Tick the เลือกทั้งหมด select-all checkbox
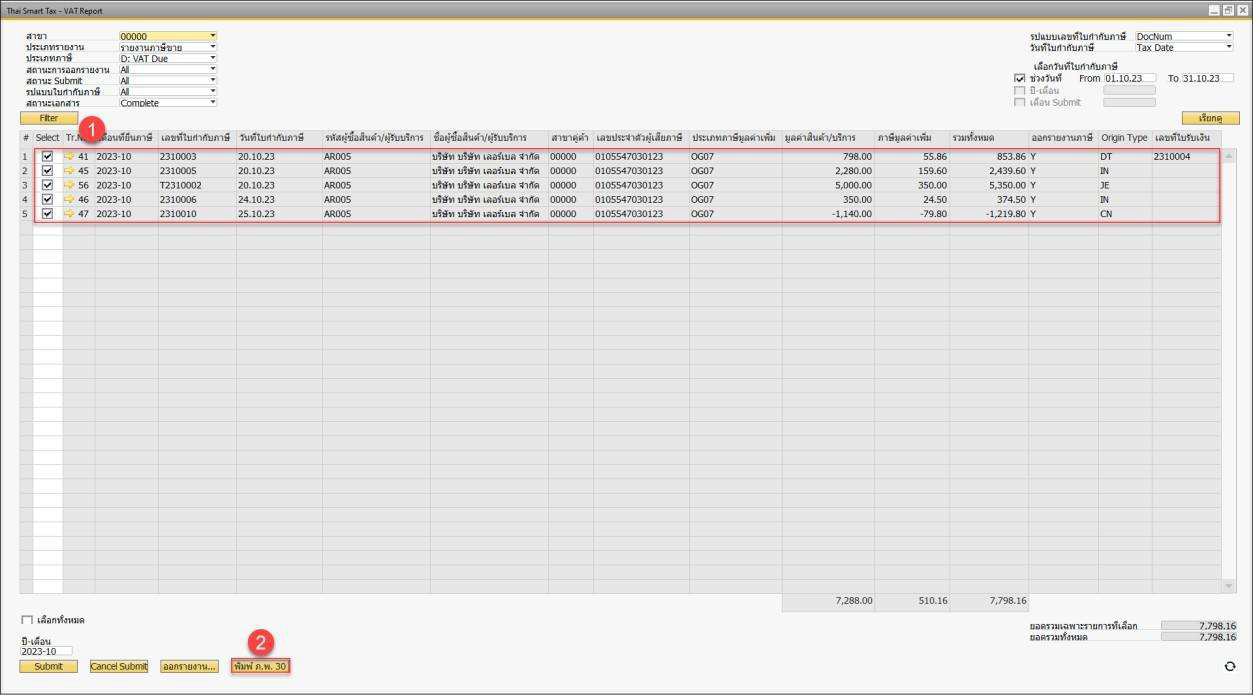Viewport: 1253px width, 695px height. pyautogui.click(x=27, y=620)
